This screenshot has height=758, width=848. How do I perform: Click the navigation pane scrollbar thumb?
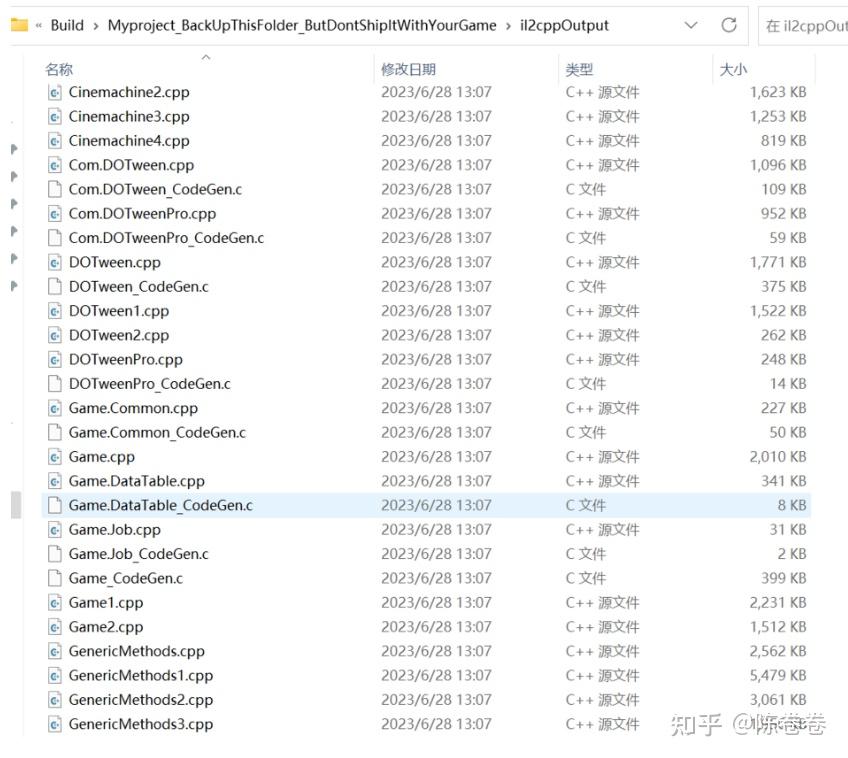click(16, 505)
